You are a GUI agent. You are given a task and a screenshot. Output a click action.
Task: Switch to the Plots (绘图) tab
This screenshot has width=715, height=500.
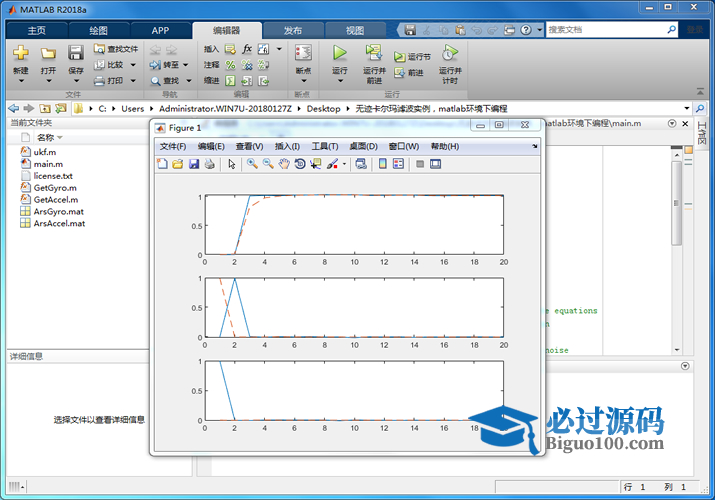98,31
